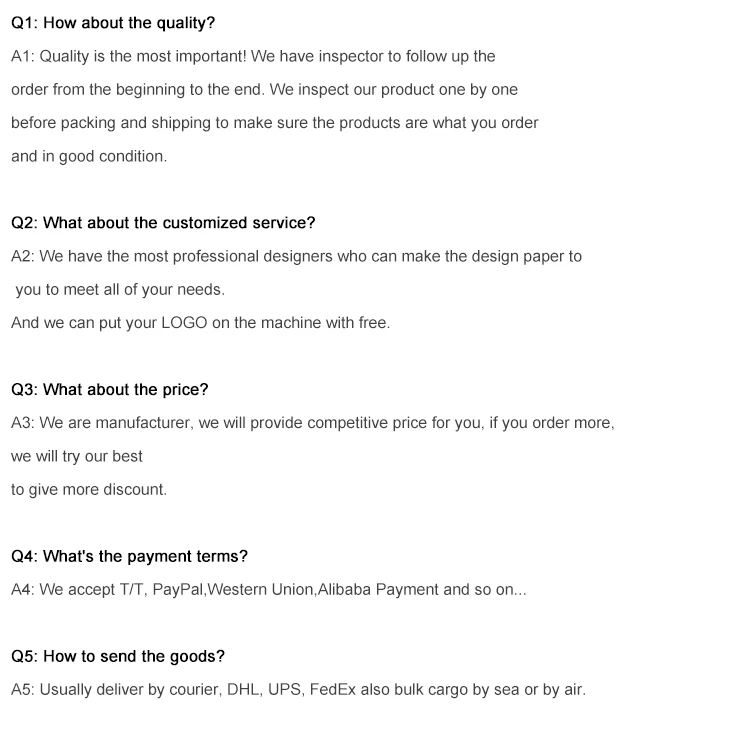Screen dimensions: 750x729
Task: Click the line "to give more discount."
Action: tap(89, 489)
